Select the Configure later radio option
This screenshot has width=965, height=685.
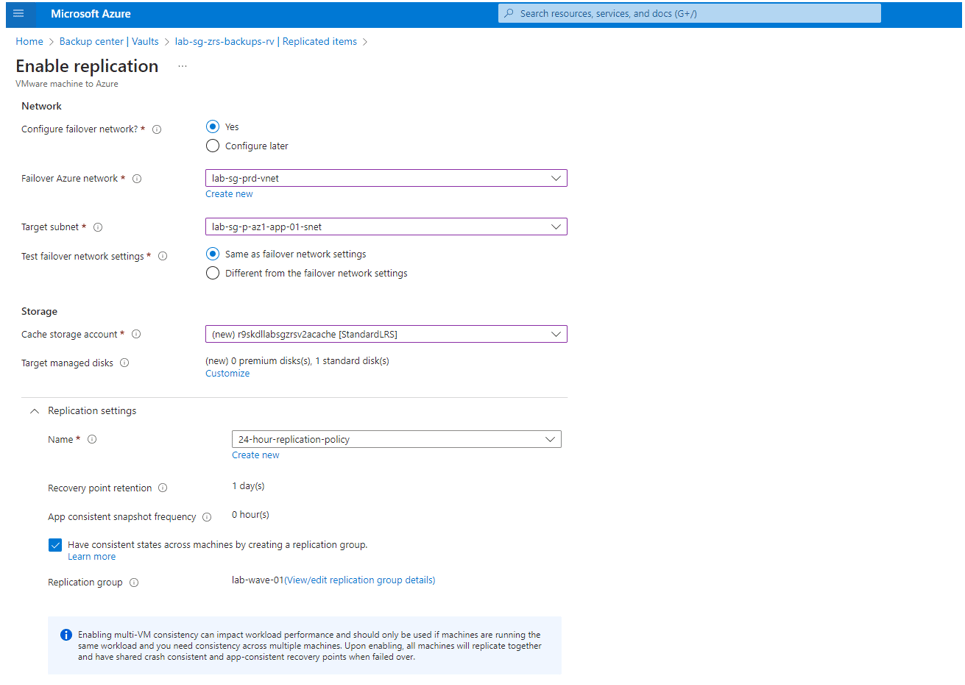tap(212, 146)
